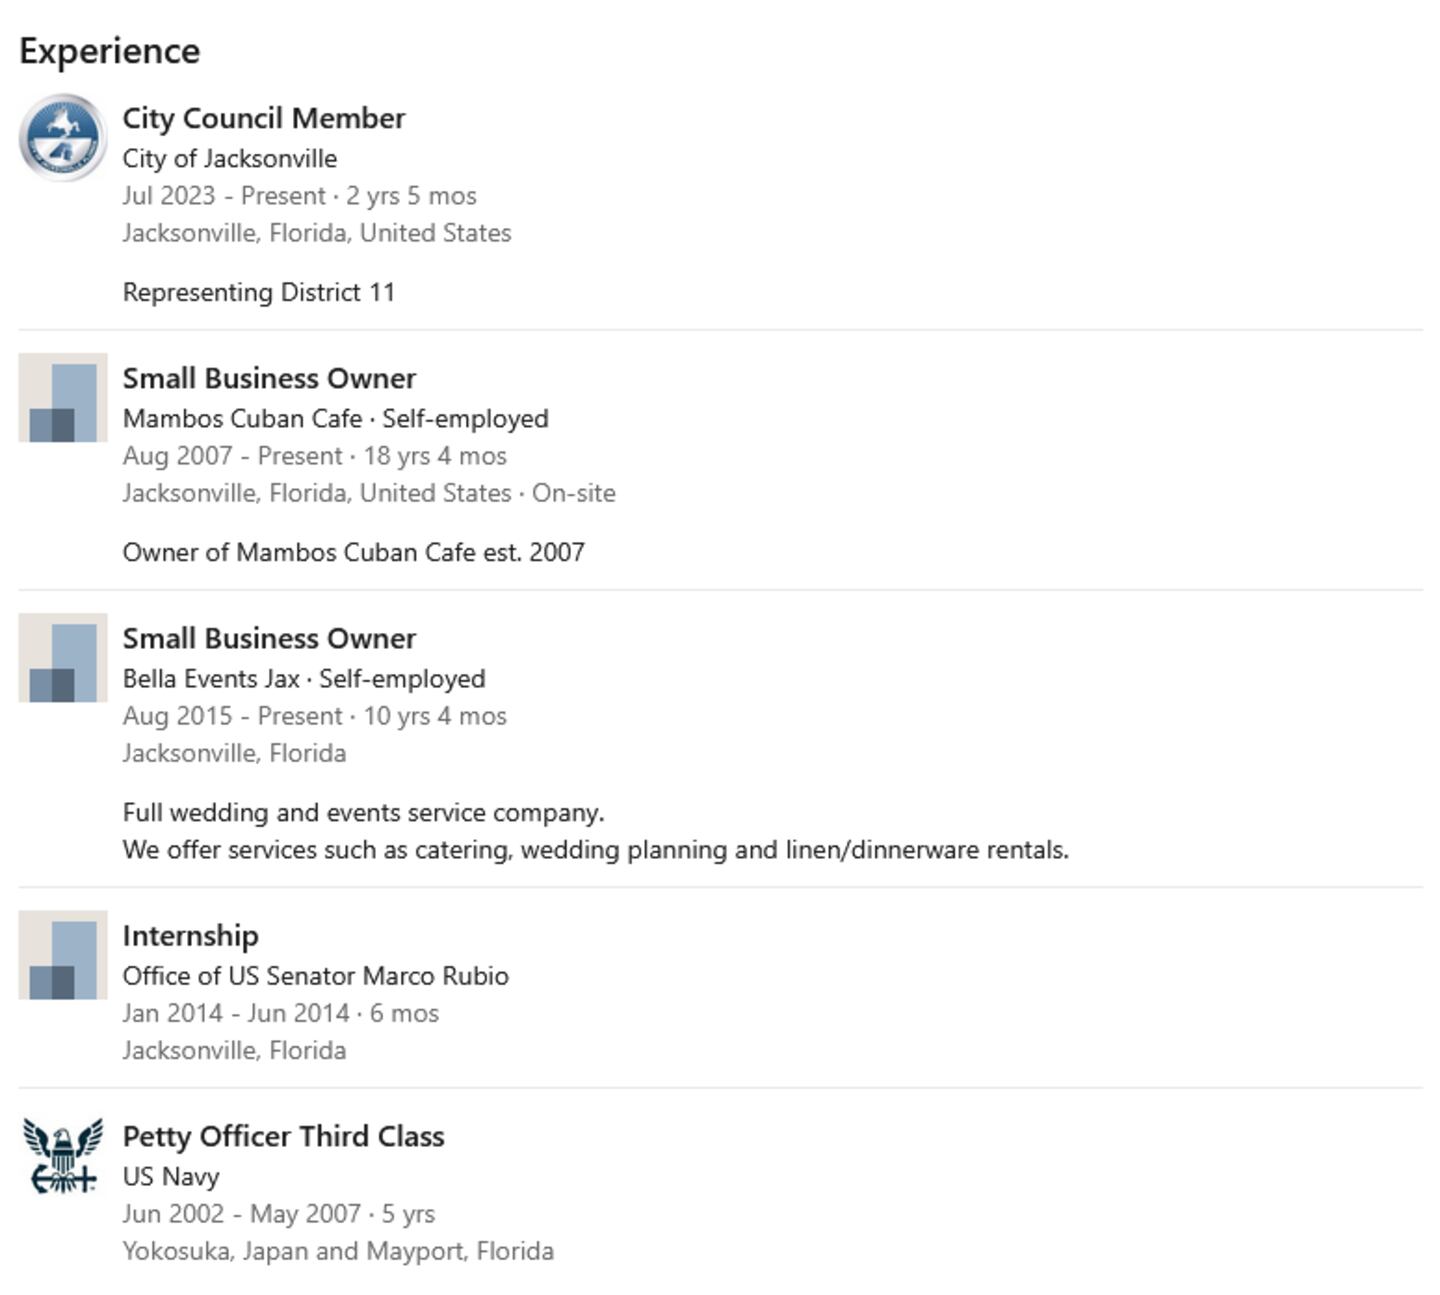1440x1295 pixels.
Task: Click the Bella Events Jax placeholder logo
Action: click(x=63, y=657)
